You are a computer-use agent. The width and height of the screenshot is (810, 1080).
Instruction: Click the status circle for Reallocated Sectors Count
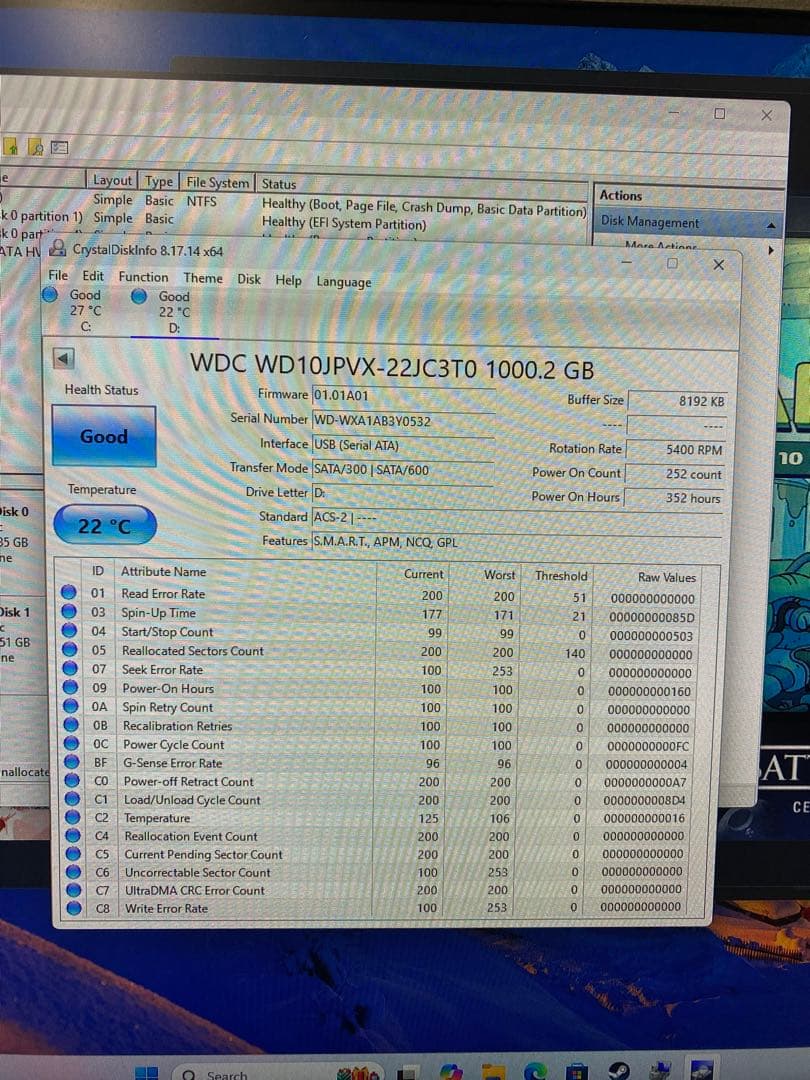pyautogui.click(x=70, y=649)
